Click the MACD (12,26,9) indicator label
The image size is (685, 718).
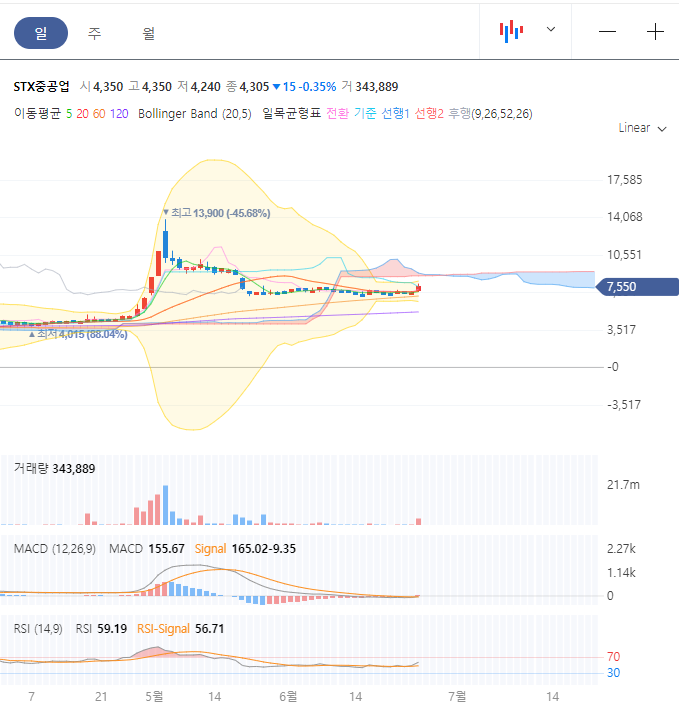(x=55, y=549)
